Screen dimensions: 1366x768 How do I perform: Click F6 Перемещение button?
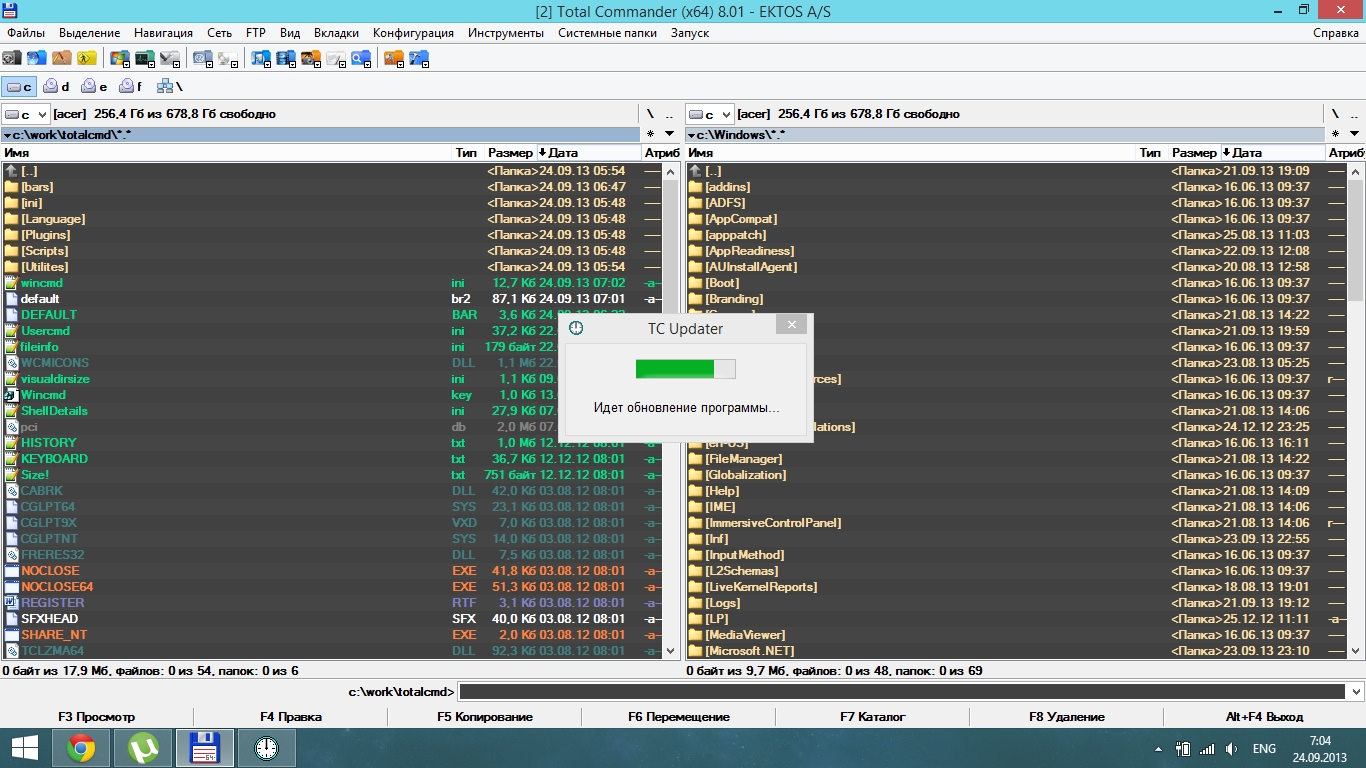pyautogui.click(x=679, y=717)
